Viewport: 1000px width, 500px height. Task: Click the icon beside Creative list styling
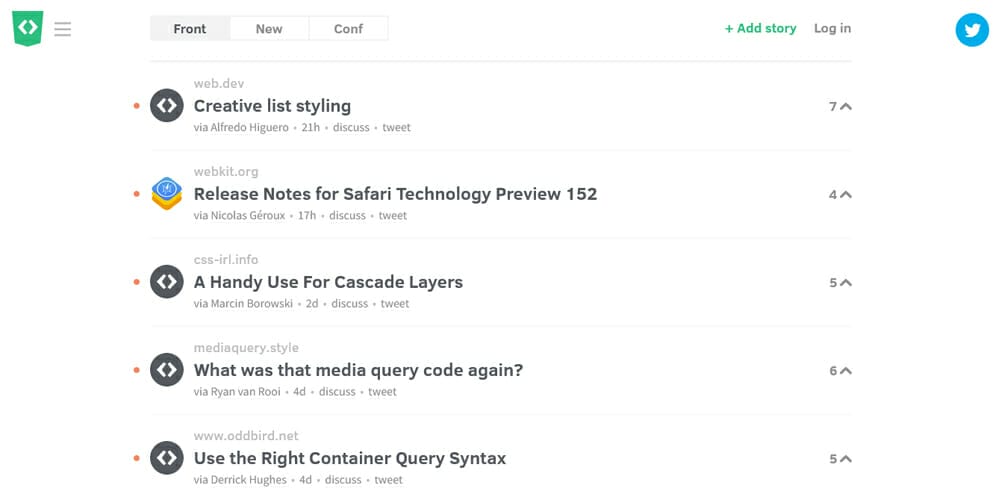166,105
